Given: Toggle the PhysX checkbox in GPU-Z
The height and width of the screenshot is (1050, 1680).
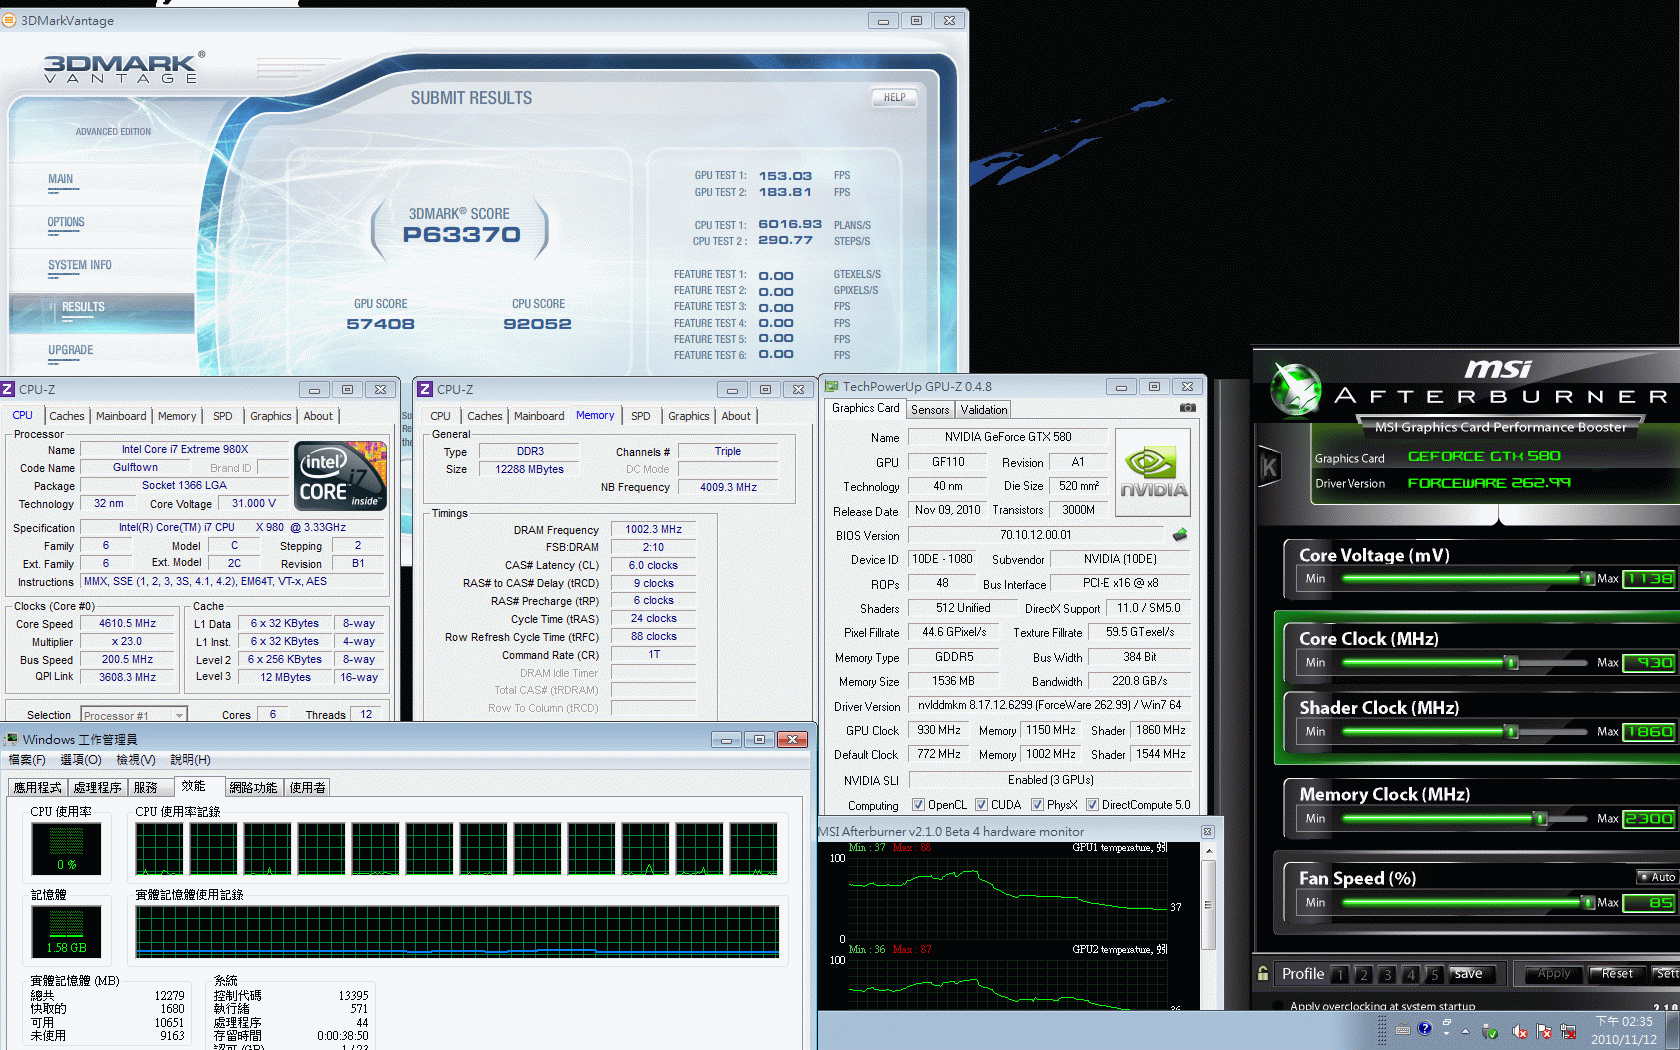Looking at the screenshot, I should 1037,805.
